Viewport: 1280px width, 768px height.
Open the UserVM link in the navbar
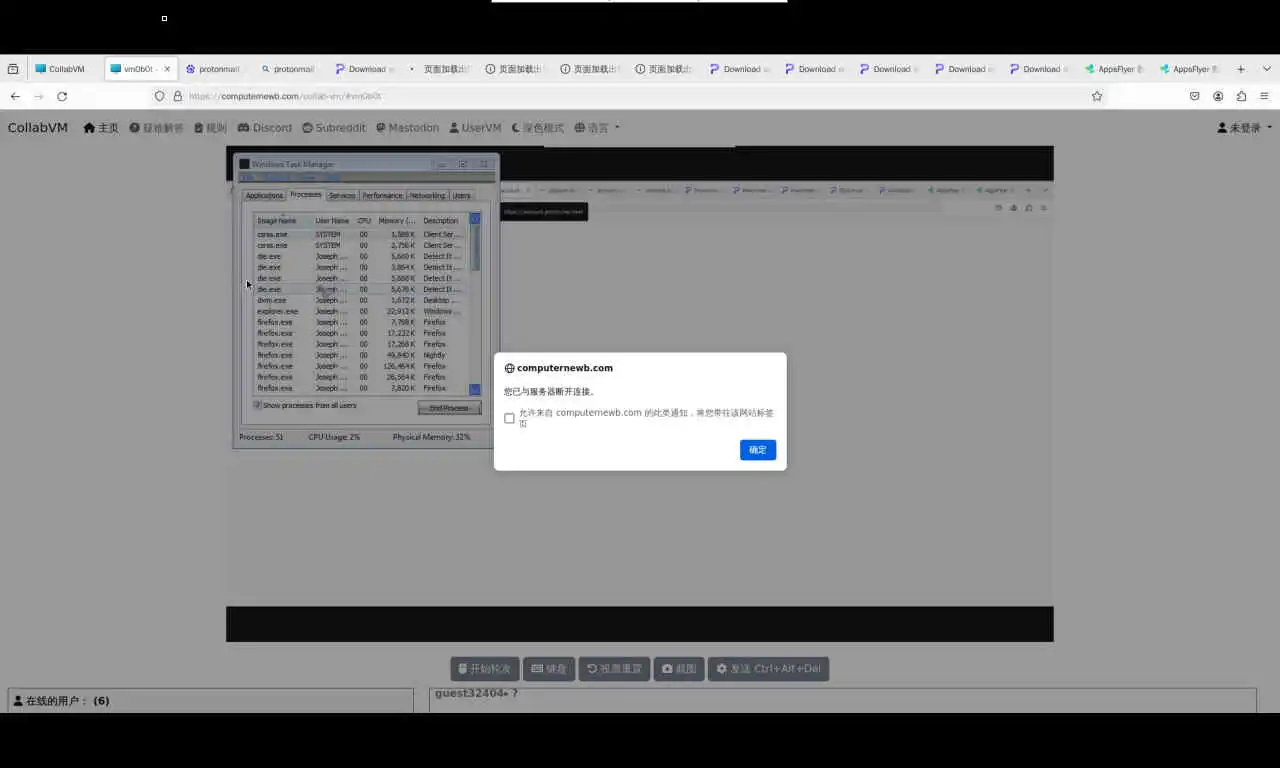[x=475, y=128]
